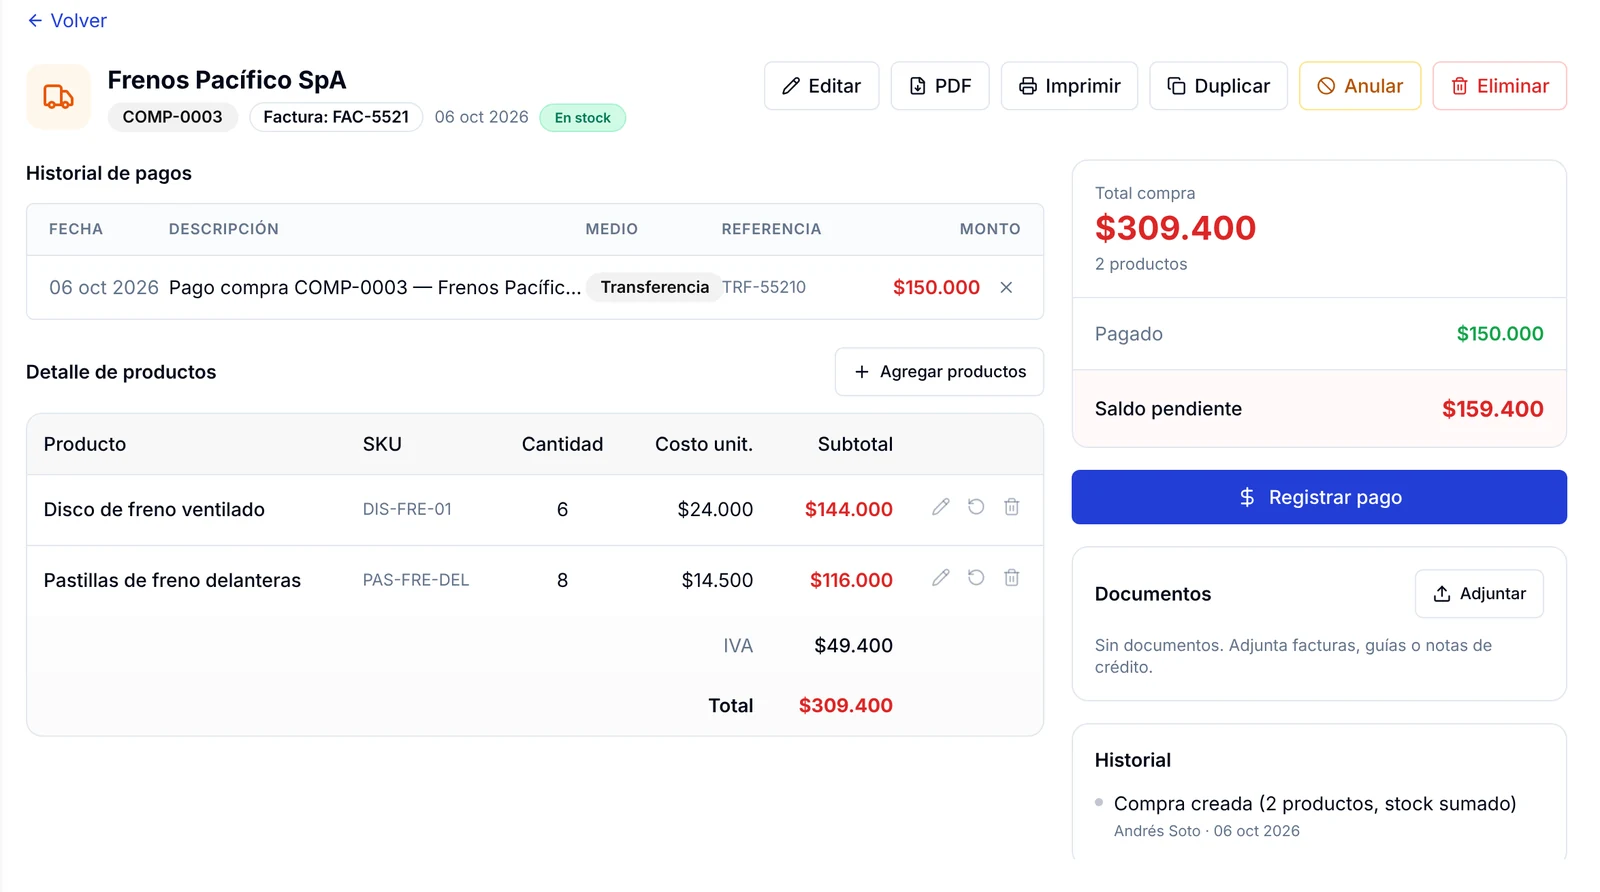Image resolution: width=1600 pixels, height=892 pixels.
Task: Click the Saldo pendiente amount $159.400
Action: (x=1493, y=409)
